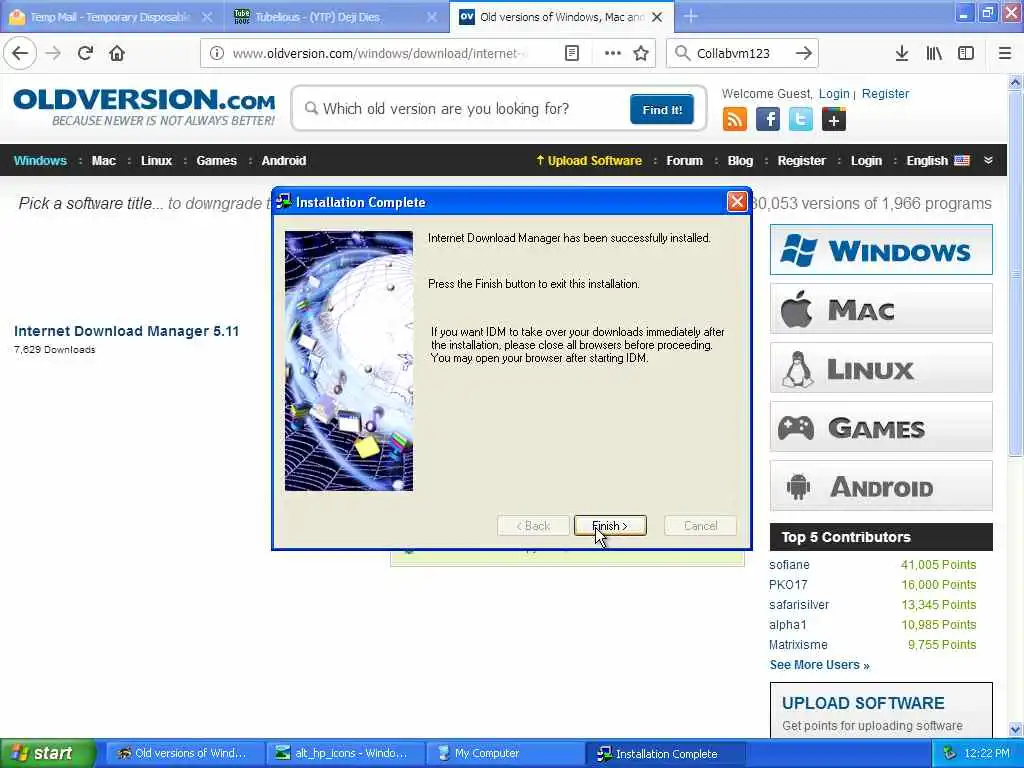
Task: Click Upload Software in navigation bar
Action: (x=588, y=161)
